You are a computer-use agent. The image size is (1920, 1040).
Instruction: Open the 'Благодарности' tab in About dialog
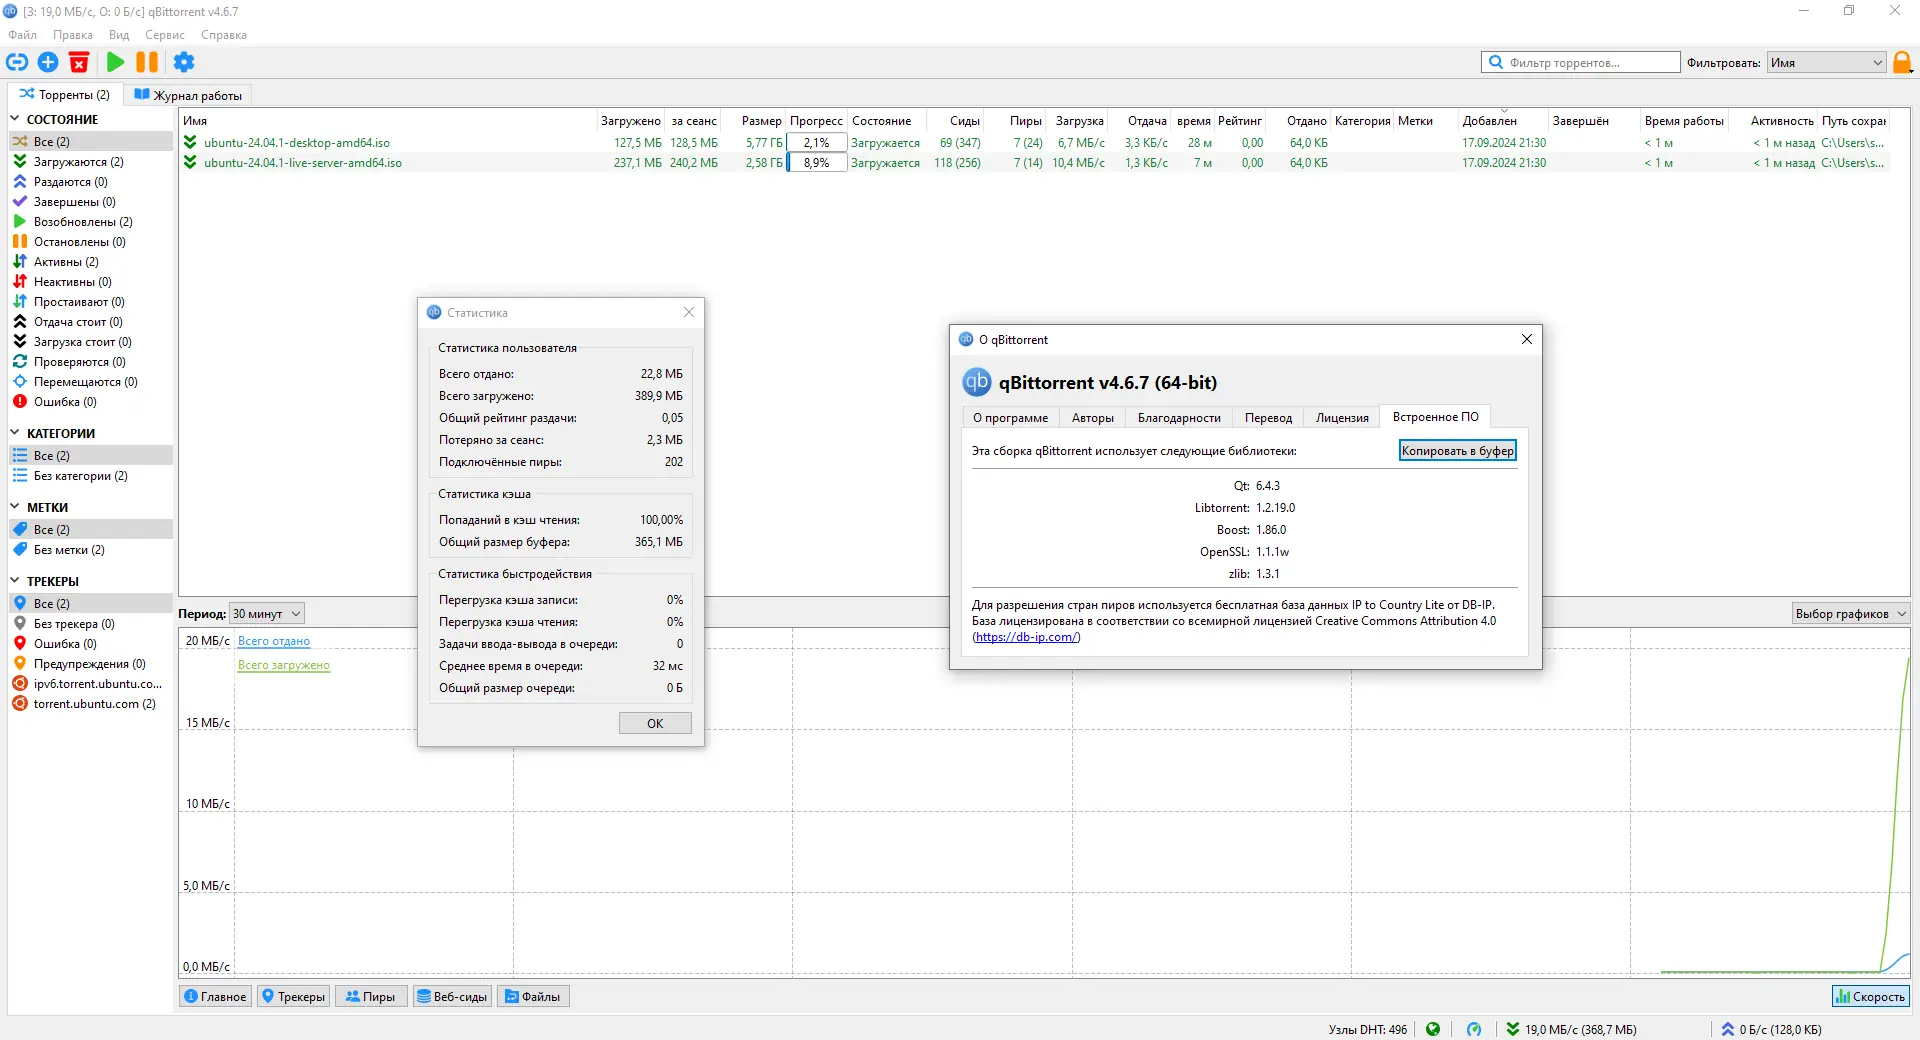[1179, 418]
